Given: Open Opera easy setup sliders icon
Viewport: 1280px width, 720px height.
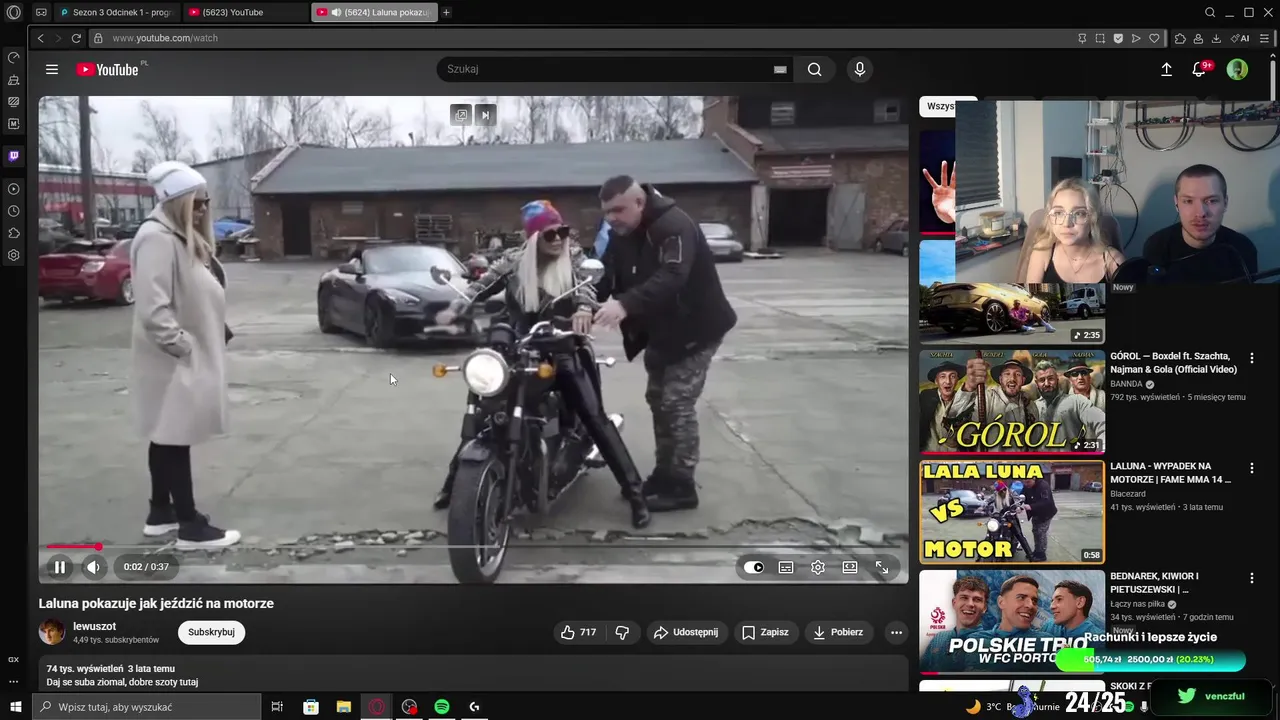Looking at the screenshot, I should click(x=1264, y=38).
